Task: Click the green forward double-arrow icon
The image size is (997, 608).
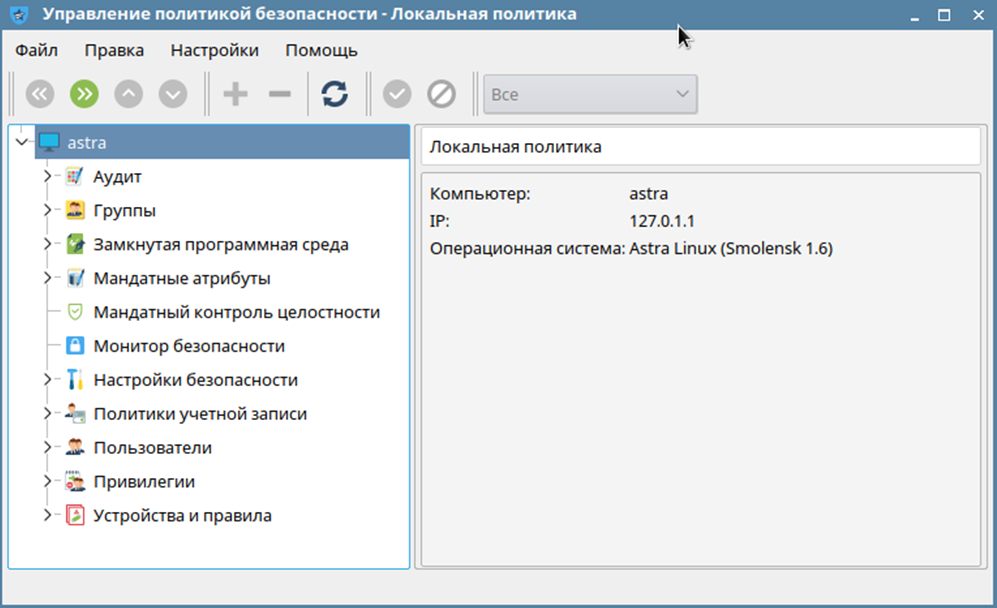Action: 84,94
